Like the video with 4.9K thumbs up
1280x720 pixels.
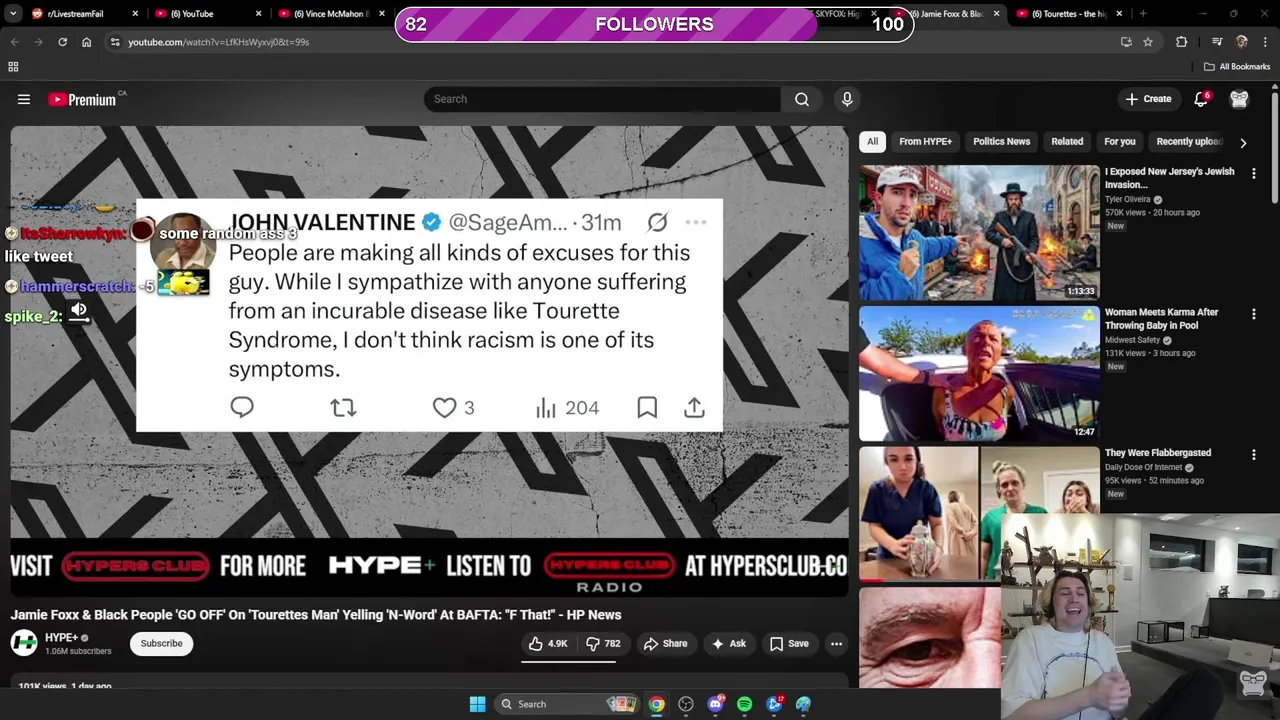point(548,644)
